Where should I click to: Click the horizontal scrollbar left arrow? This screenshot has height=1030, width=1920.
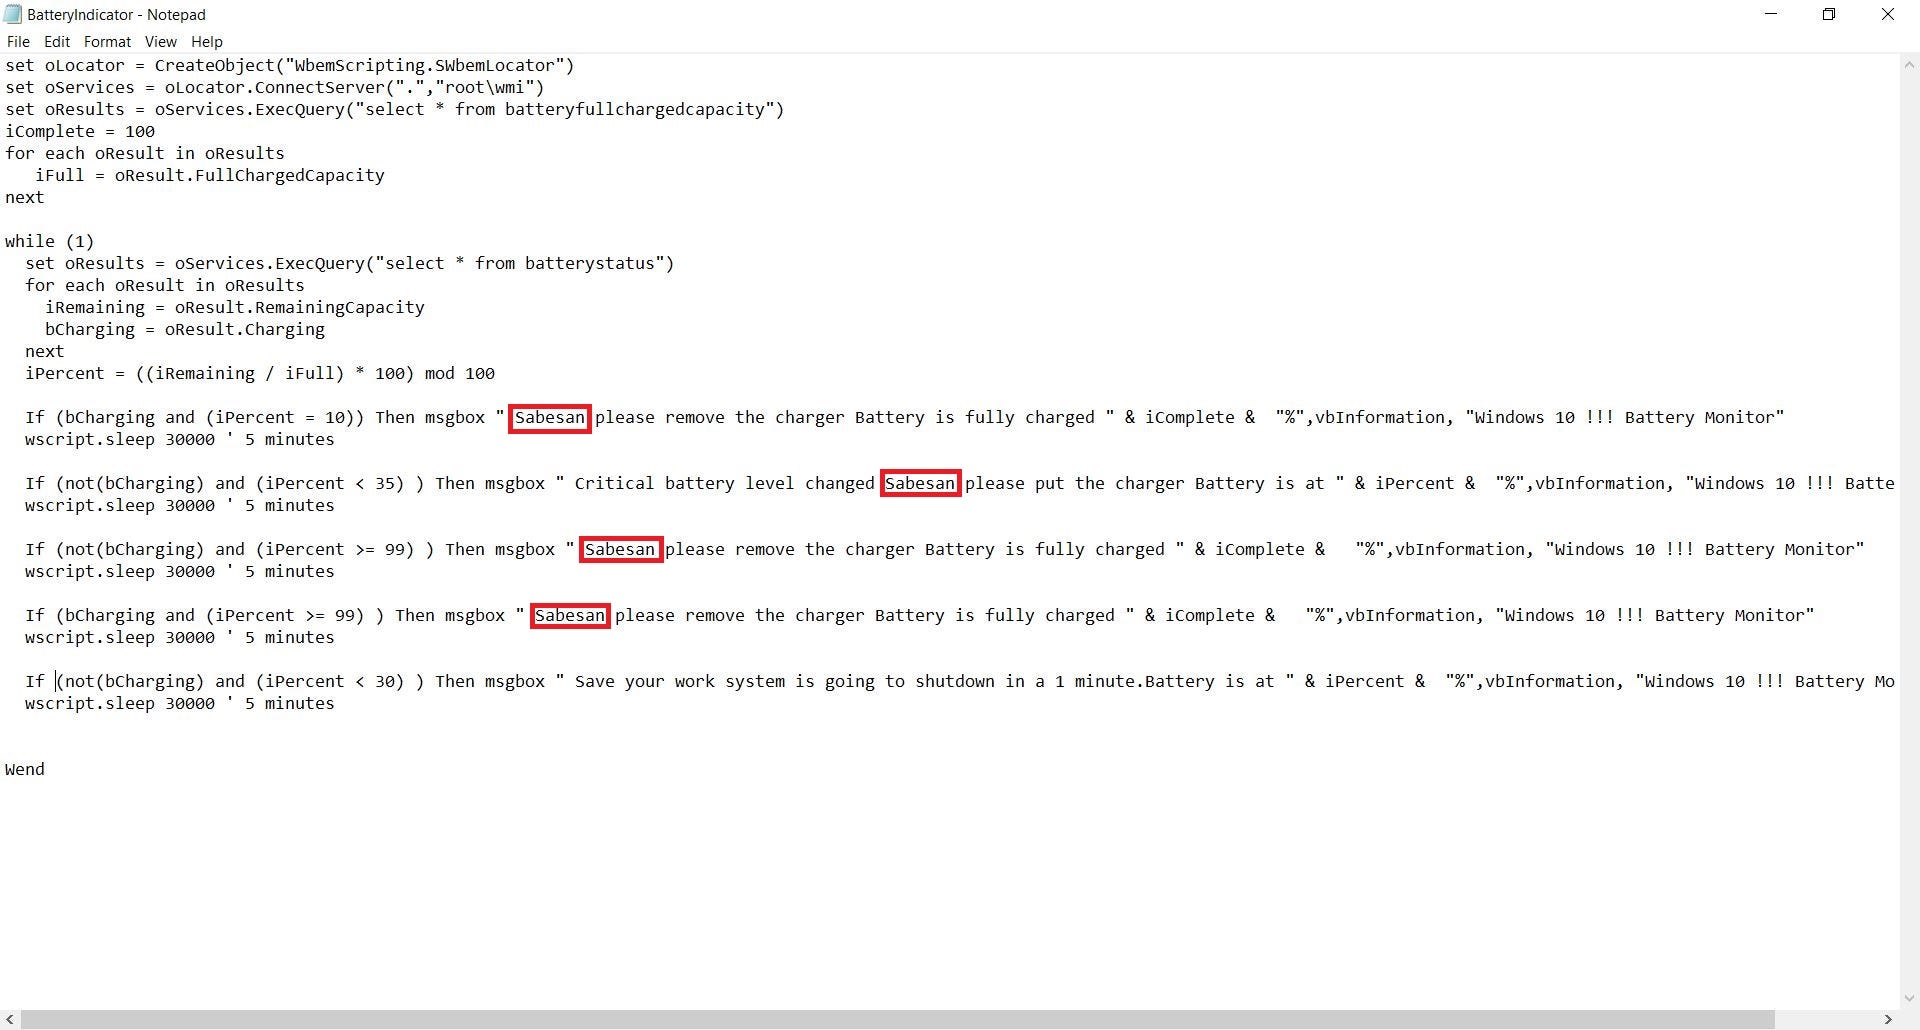pyautogui.click(x=10, y=1020)
